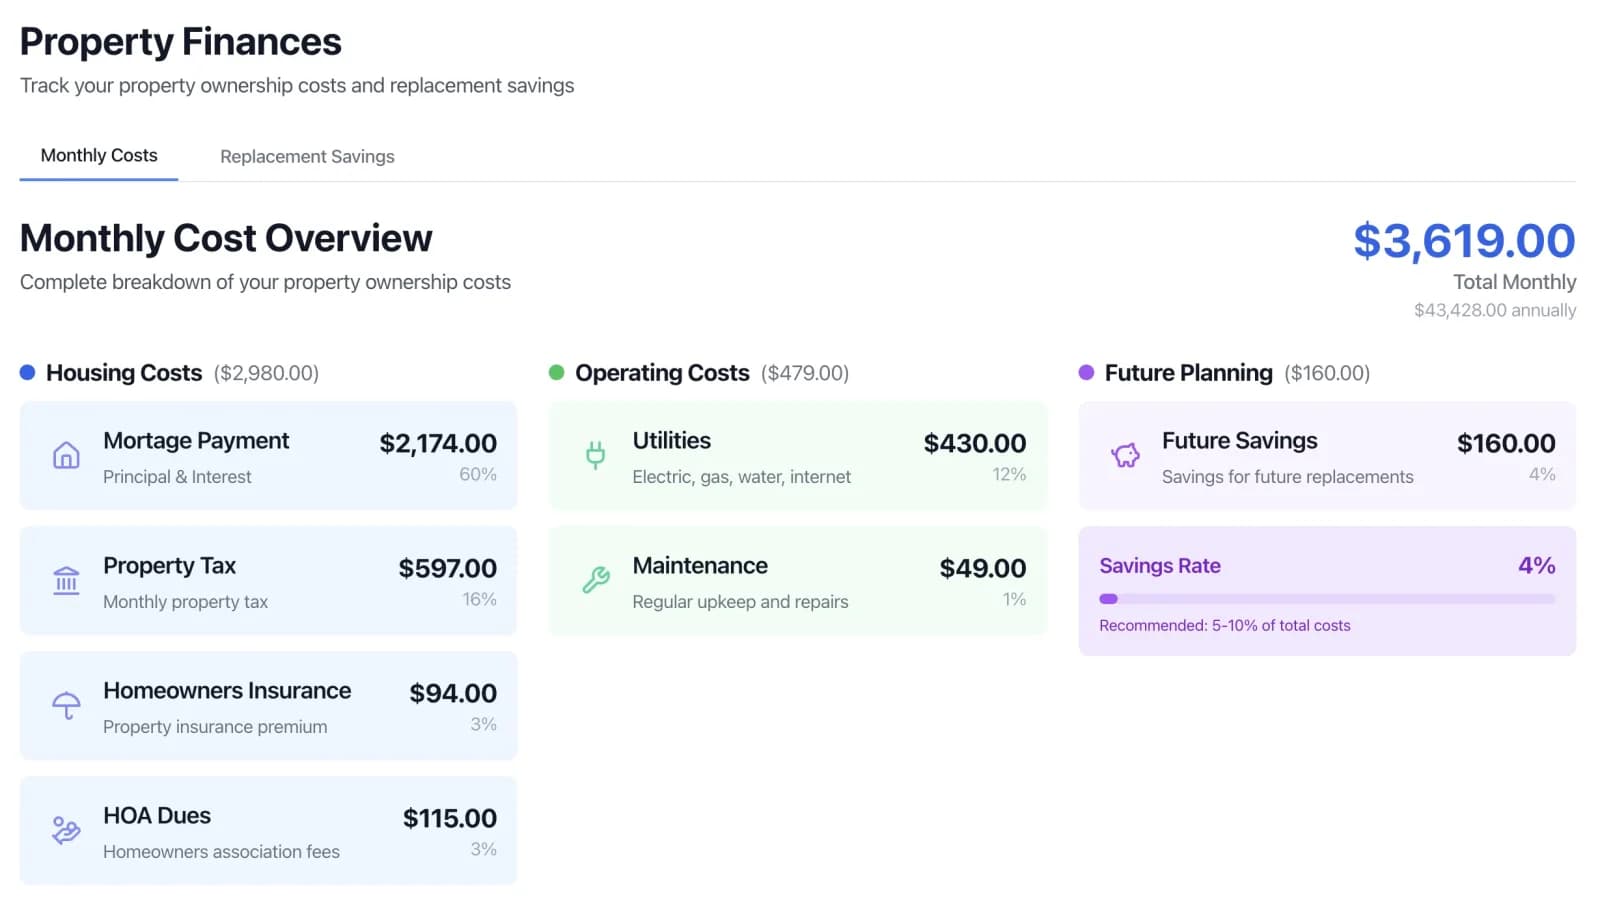Click the Savings Rate label
This screenshot has height=897, width=1600.
point(1160,566)
